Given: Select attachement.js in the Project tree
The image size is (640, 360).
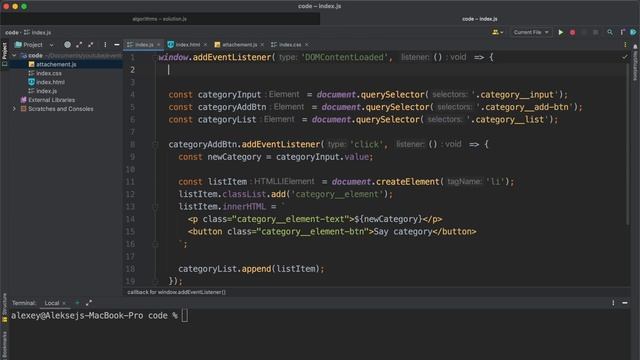Looking at the screenshot, I should click(56, 64).
